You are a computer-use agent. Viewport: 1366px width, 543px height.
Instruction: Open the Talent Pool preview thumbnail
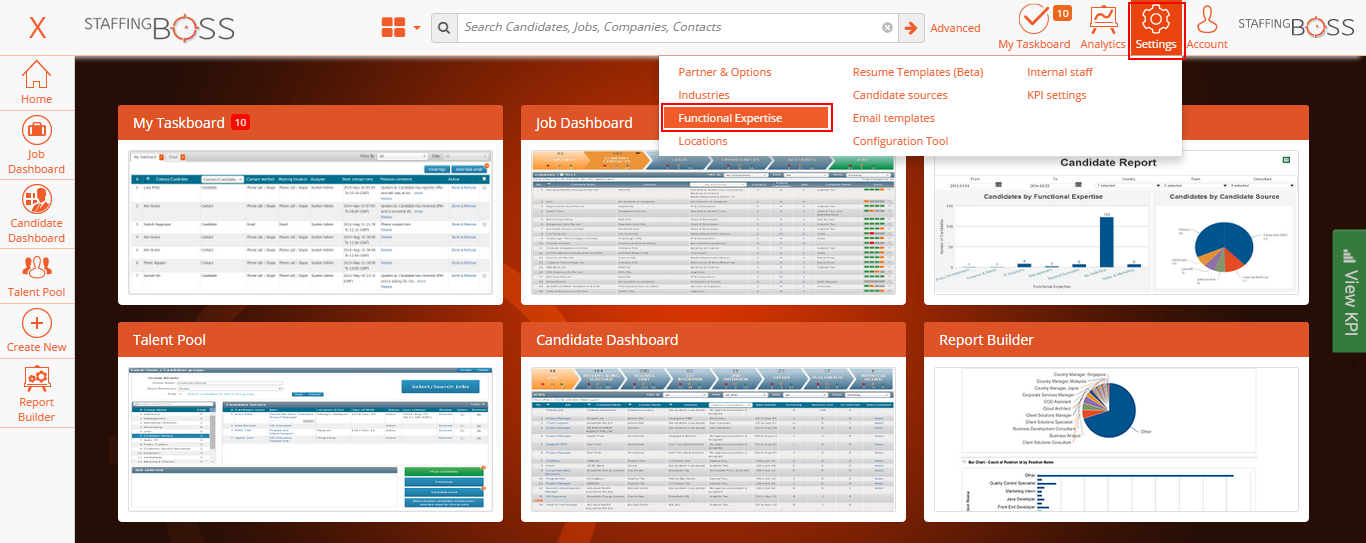310,439
